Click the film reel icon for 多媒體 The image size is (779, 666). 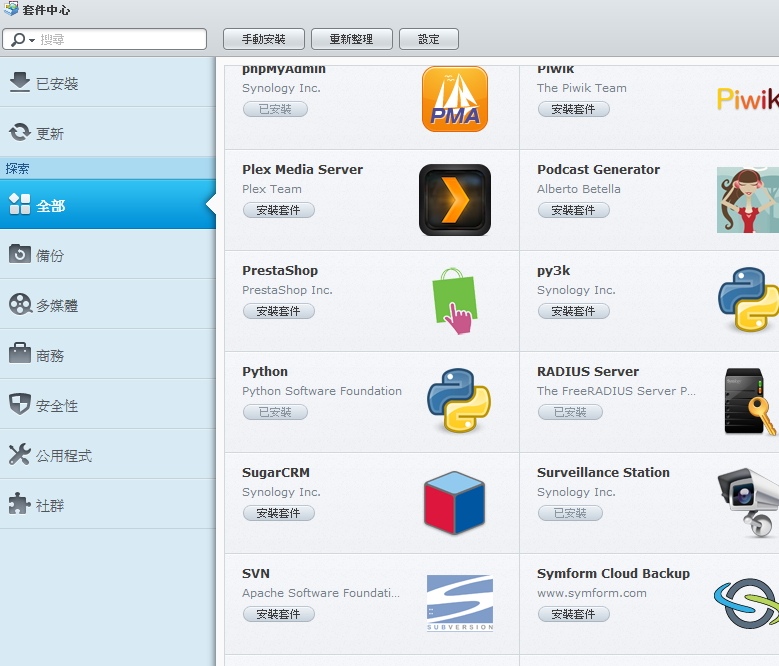click(x=20, y=304)
